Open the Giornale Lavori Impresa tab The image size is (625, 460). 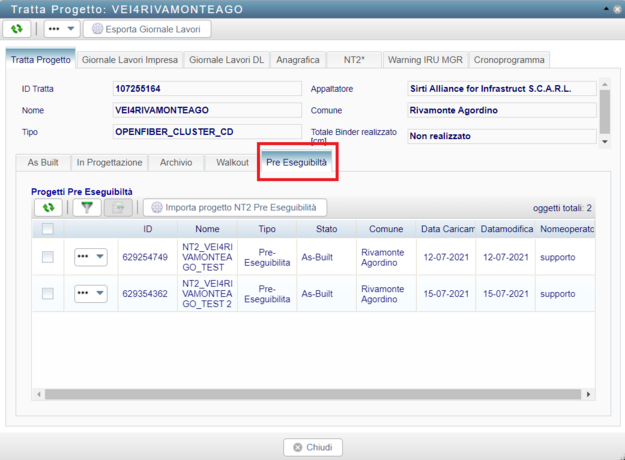[x=130, y=60]
